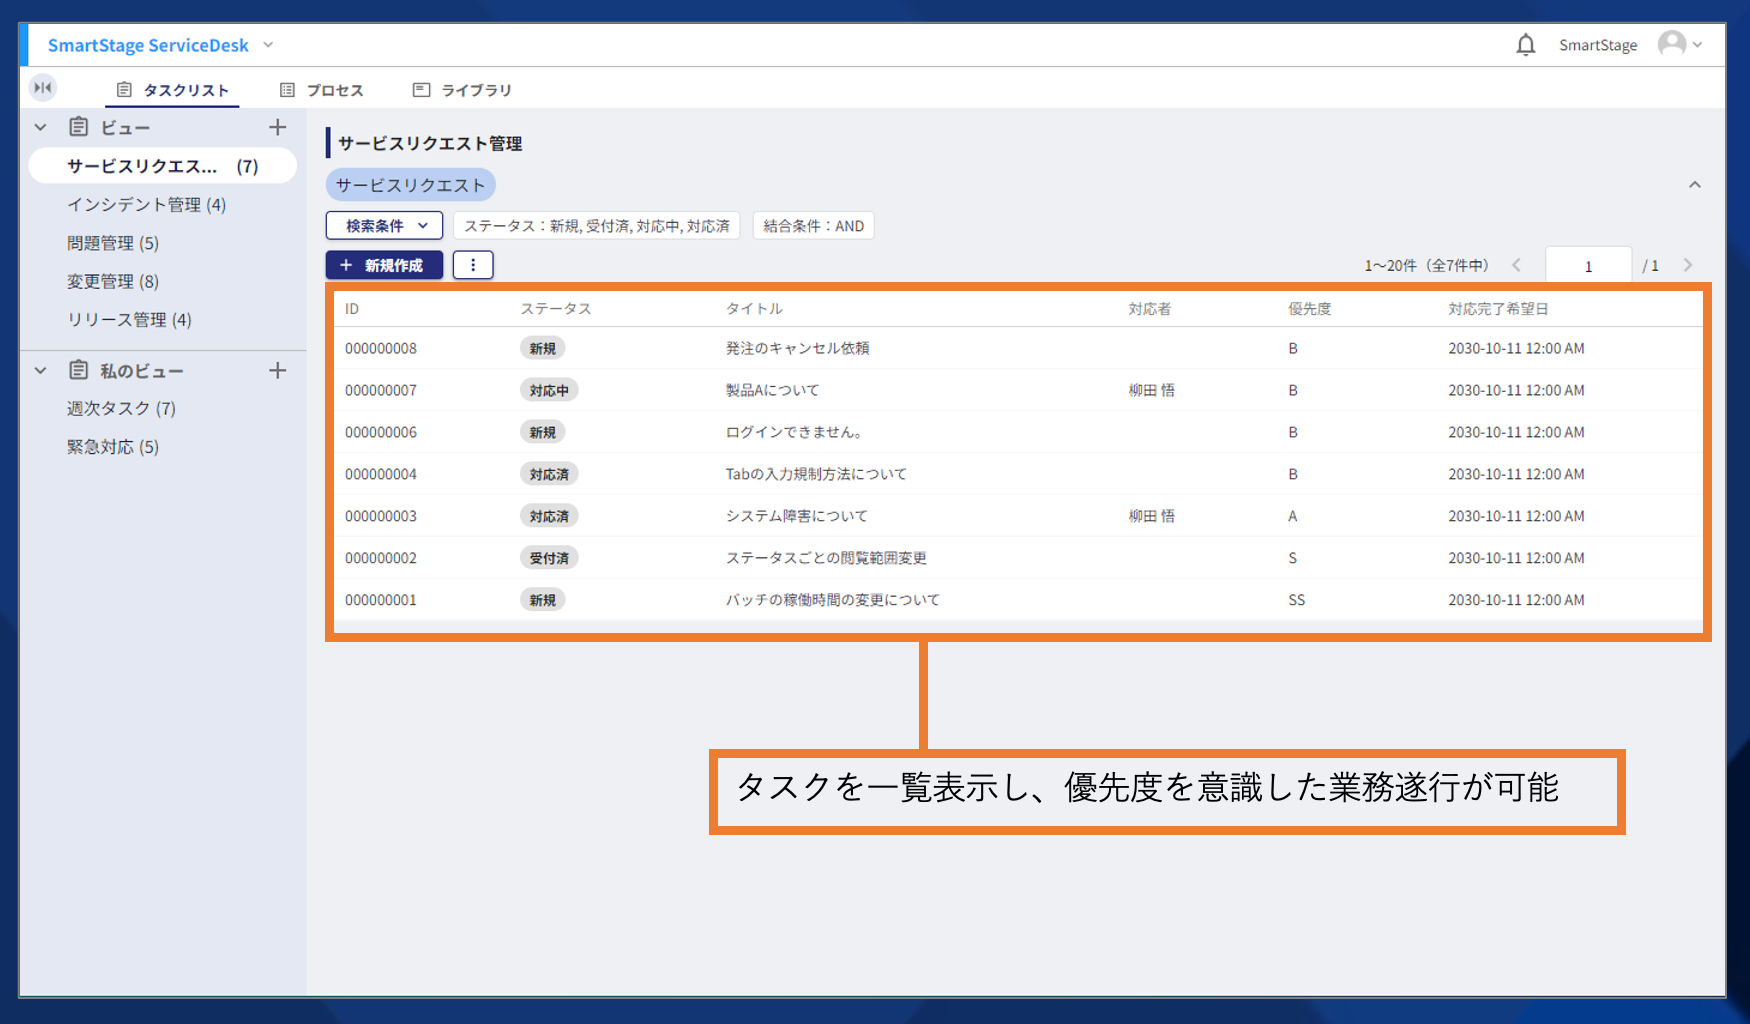The image size is (1750, 1024).
Task: Open the notification bell
Action: pyautogui.click(x=1525, y=45)
